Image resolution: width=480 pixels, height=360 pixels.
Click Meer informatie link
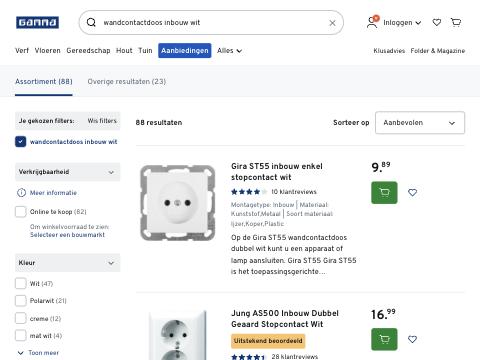click(x=53, y=193)
